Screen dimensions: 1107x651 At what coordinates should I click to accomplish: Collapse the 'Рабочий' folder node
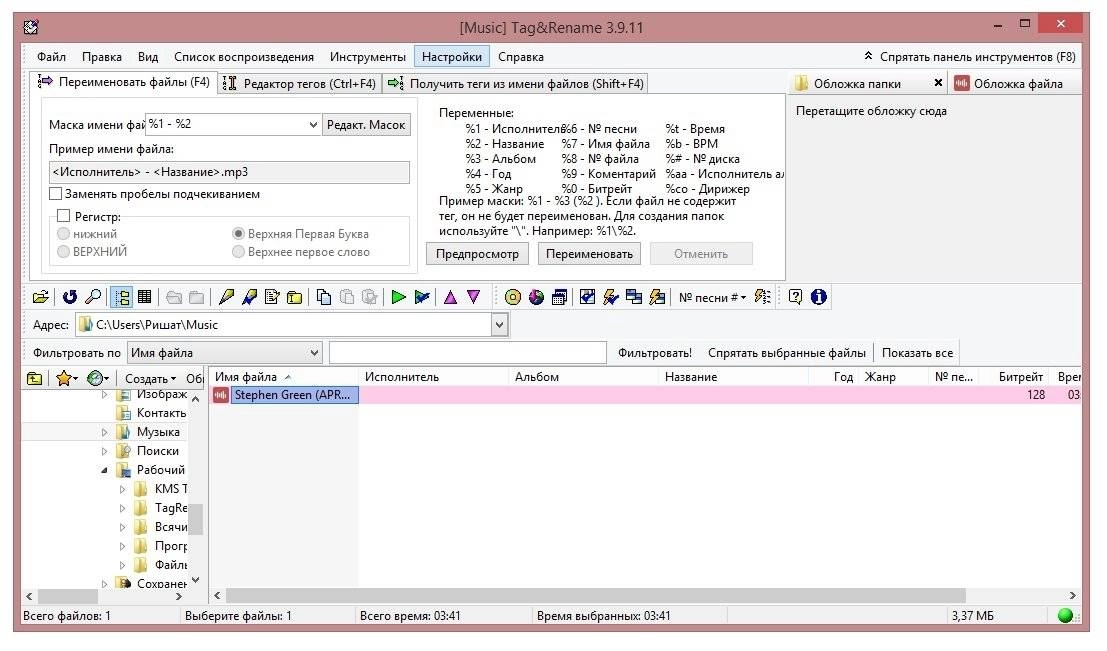point(104,470)
